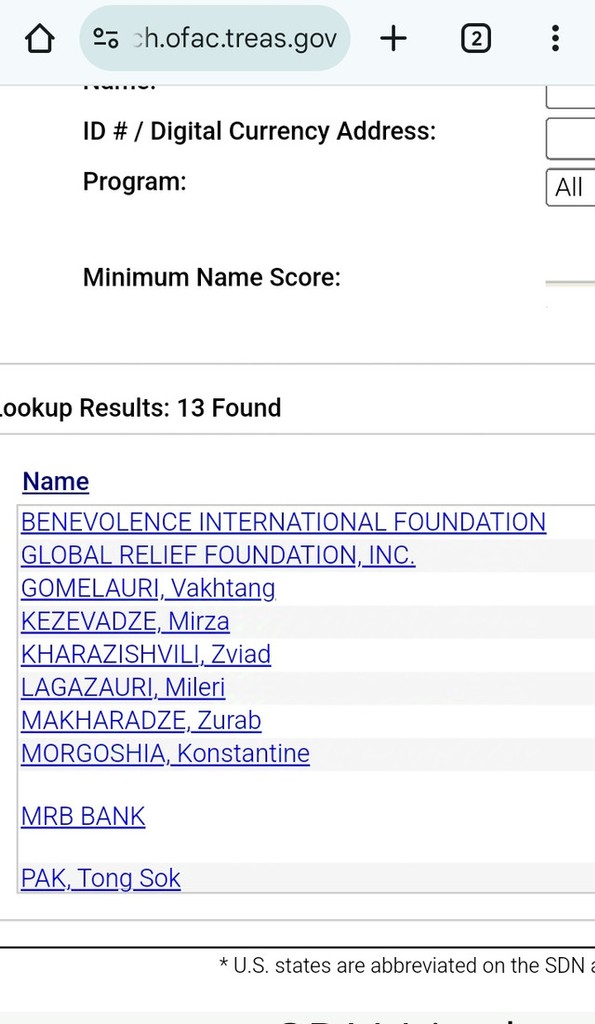Select KEZEVADZE, Mirza result
The width and height of the screenshot is (595, 1024).
[125, 621]
